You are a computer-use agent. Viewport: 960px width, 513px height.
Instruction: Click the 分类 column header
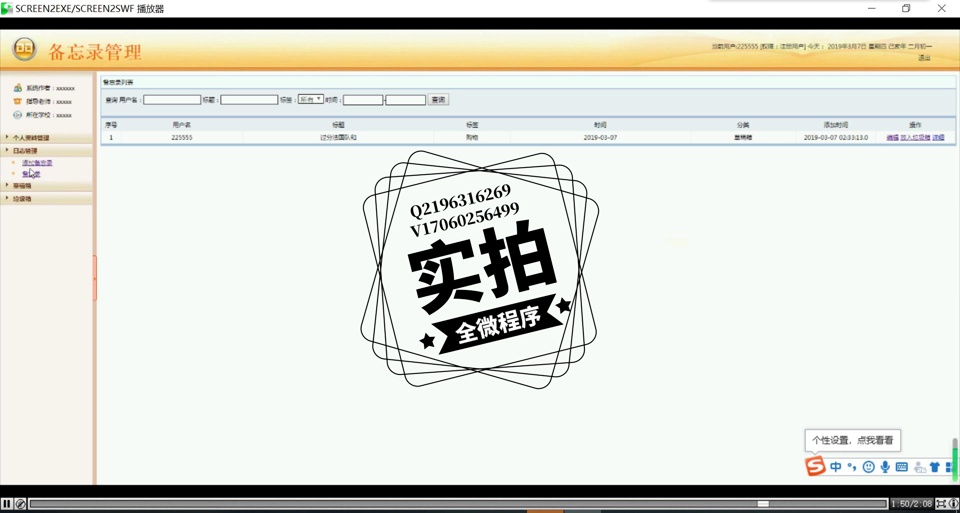[x=743, y=124]
